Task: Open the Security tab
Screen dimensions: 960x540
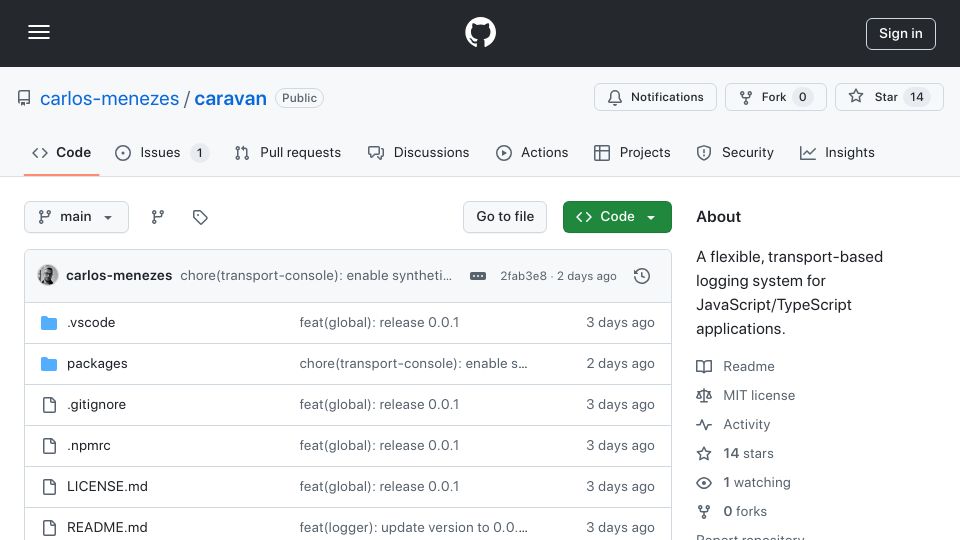Action: [x=735, y=152]
